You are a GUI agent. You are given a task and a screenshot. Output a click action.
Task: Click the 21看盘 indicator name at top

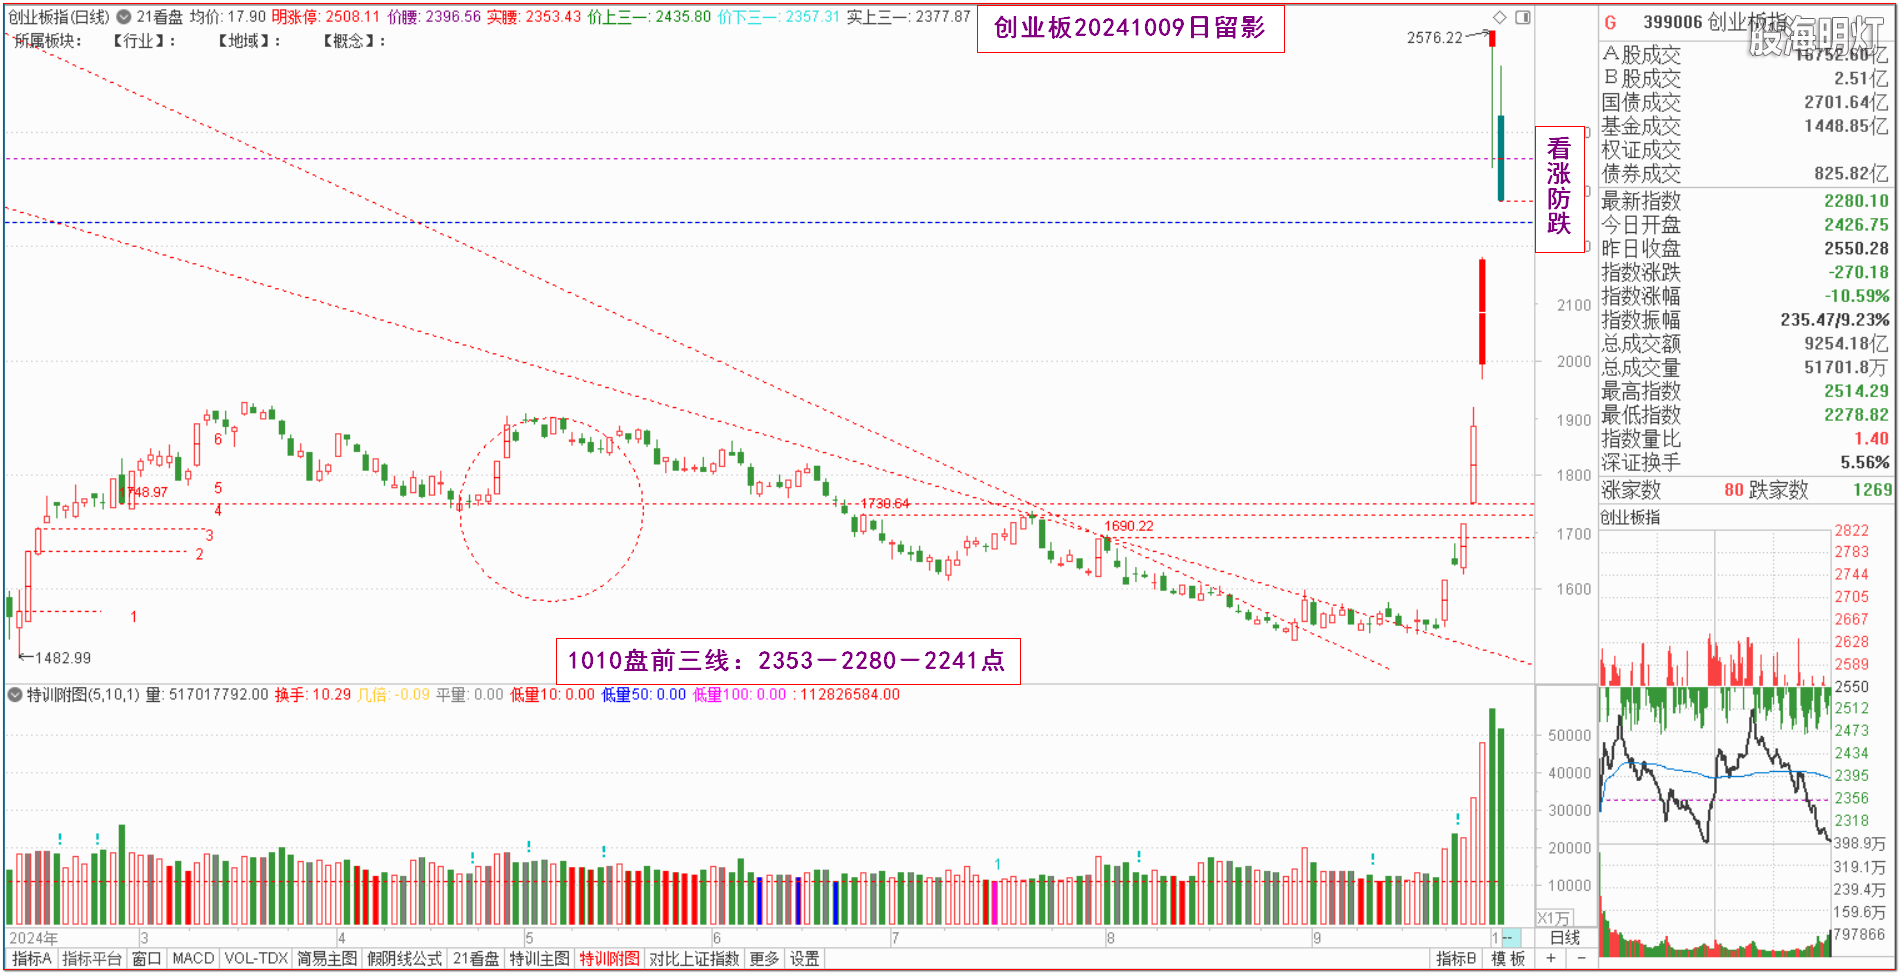click(159, 17)
